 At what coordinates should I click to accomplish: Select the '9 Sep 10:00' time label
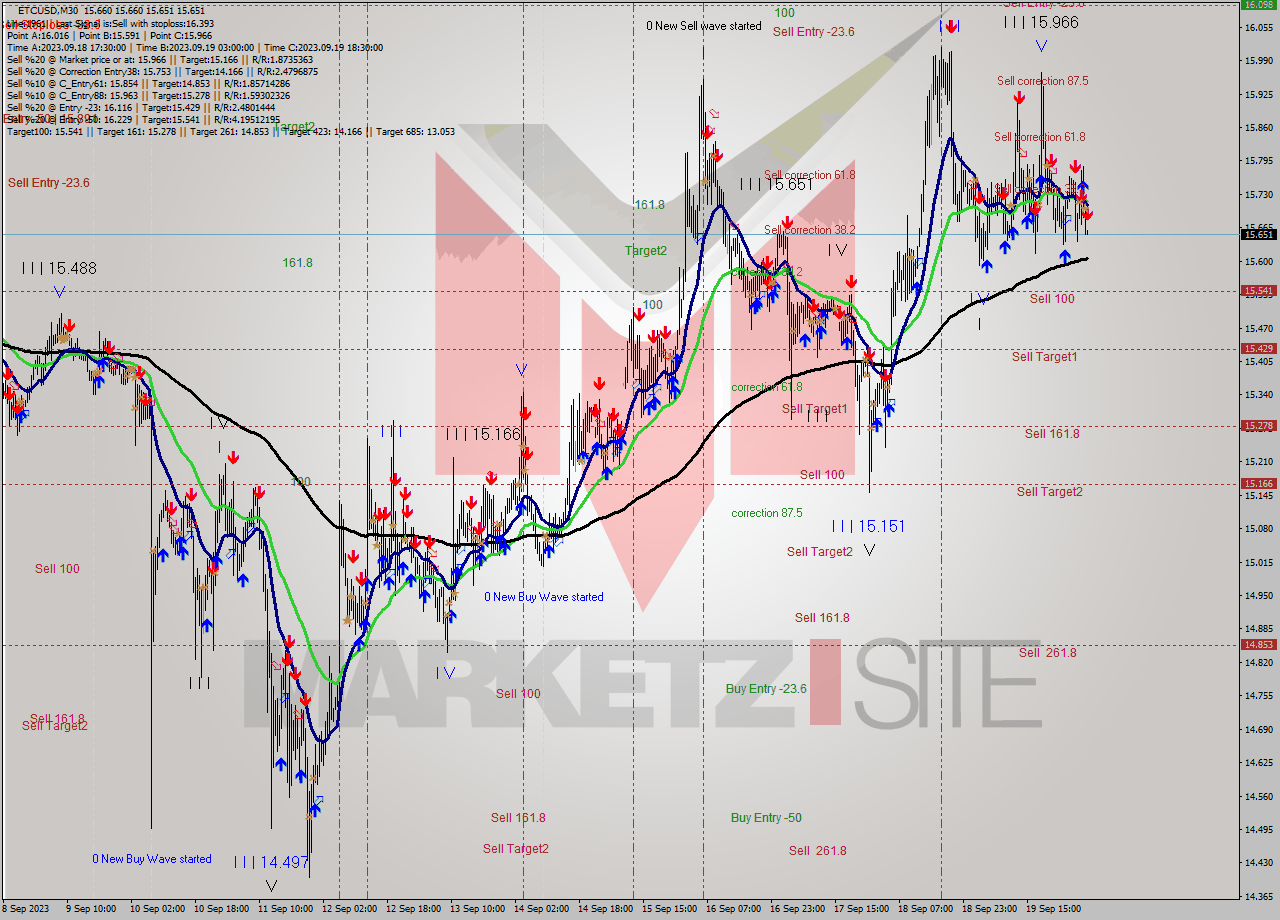click(x=91, y=909)
